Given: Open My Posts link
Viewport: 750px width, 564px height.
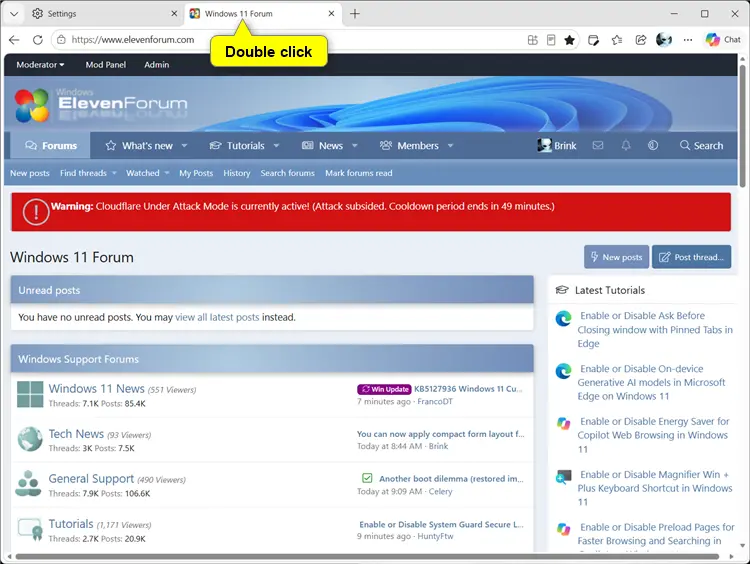Looking at the screenshot, I should point(196,173).
